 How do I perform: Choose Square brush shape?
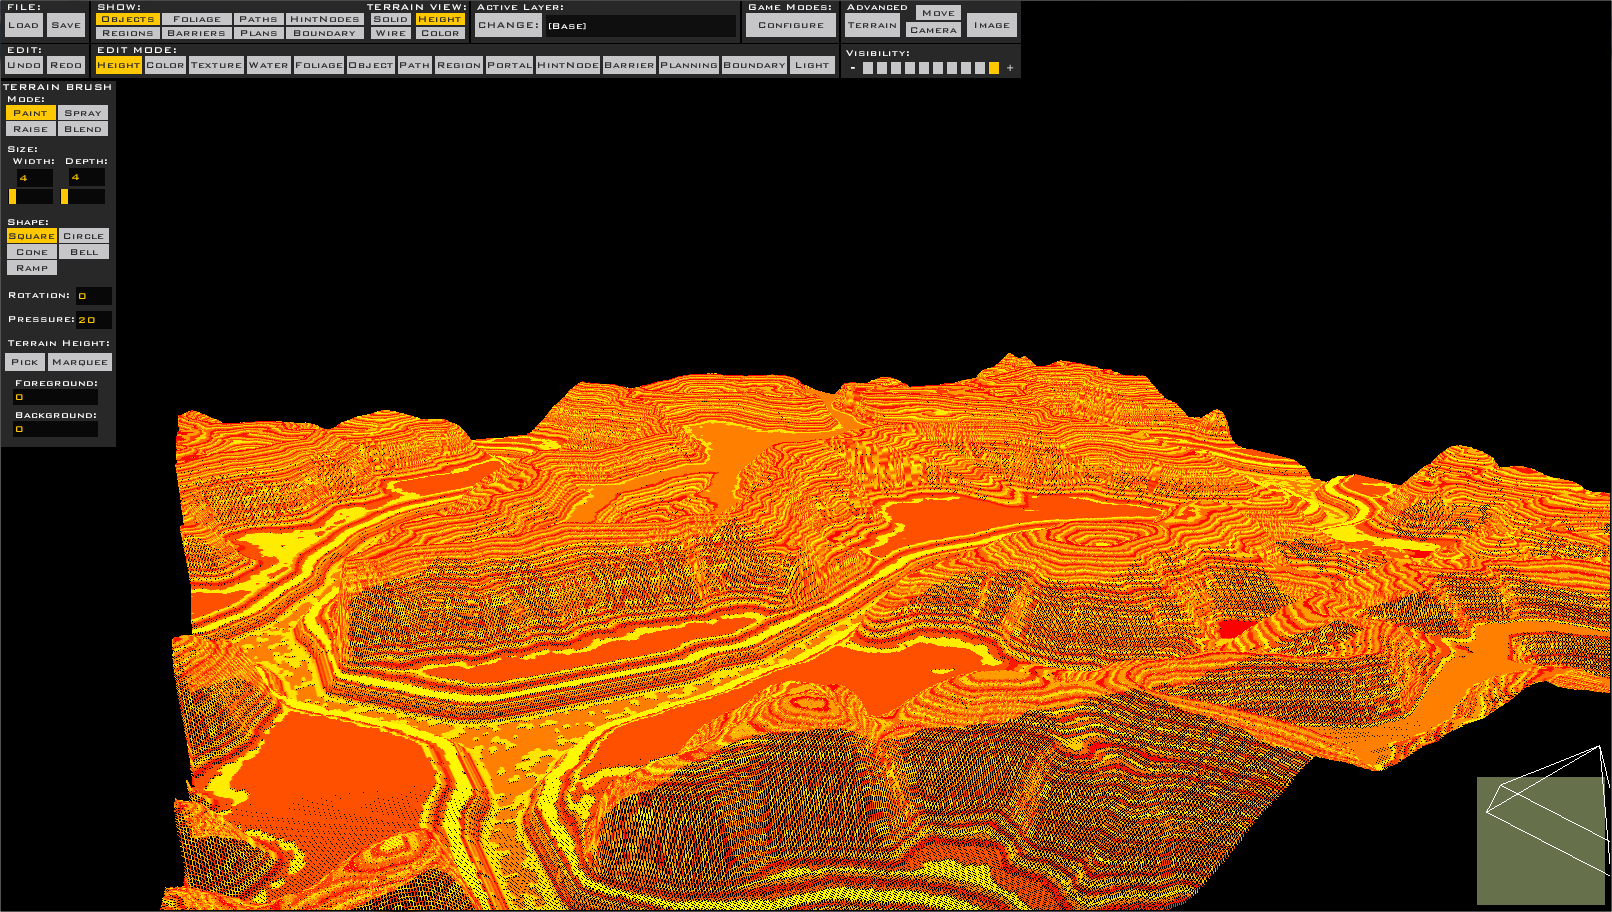point(32,236)
